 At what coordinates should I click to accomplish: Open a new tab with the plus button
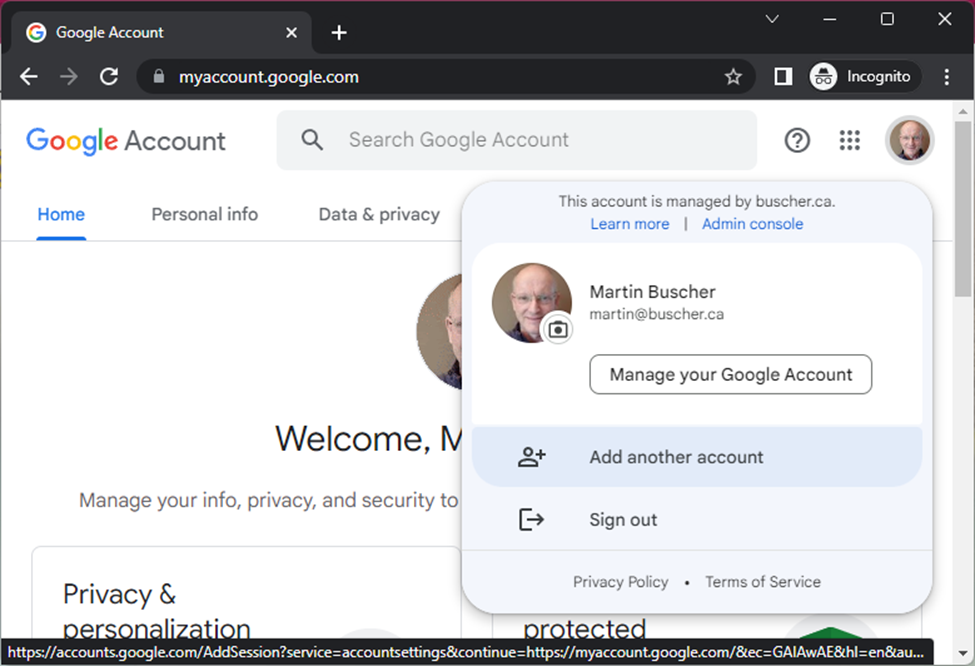(x=339, y=32)
